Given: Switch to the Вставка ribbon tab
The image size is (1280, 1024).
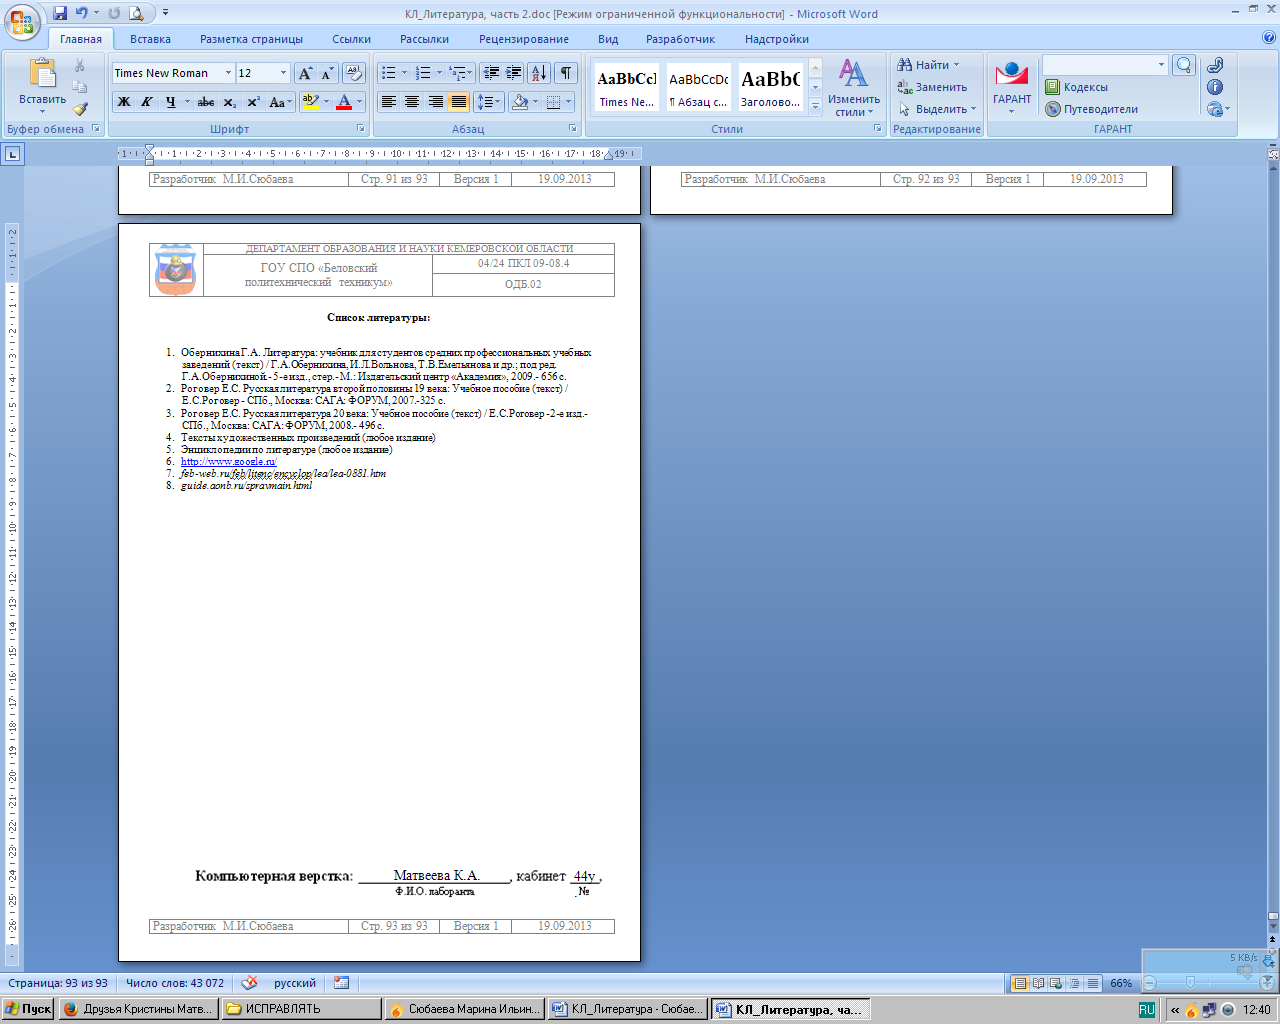Looking at the screenshot, I should point(150,39).
